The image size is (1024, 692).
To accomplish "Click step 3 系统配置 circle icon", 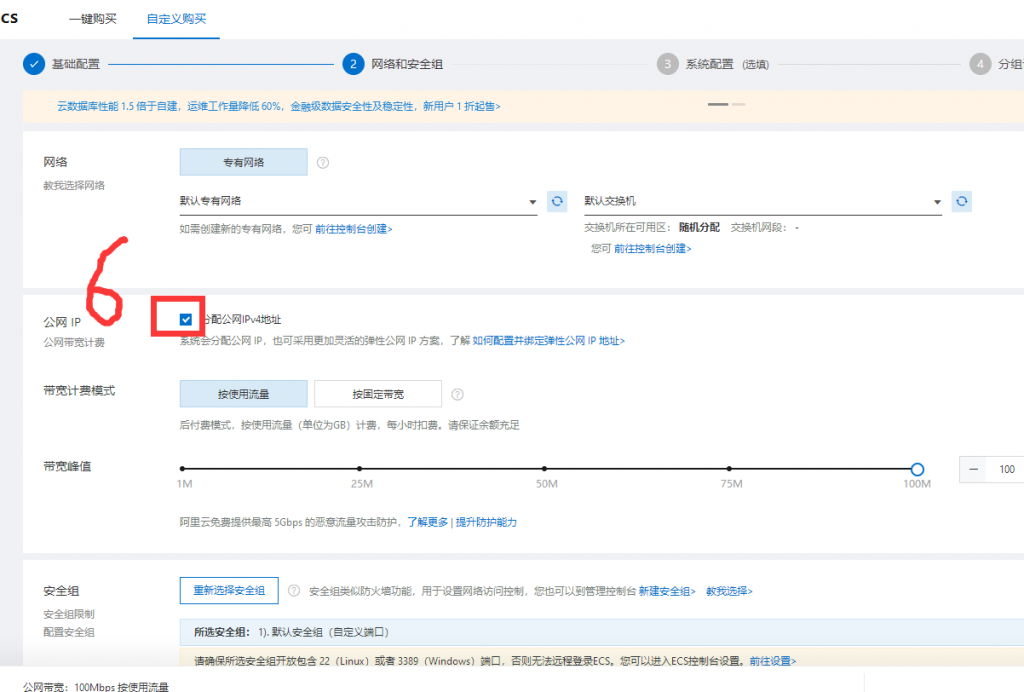I will pos(666,64).
